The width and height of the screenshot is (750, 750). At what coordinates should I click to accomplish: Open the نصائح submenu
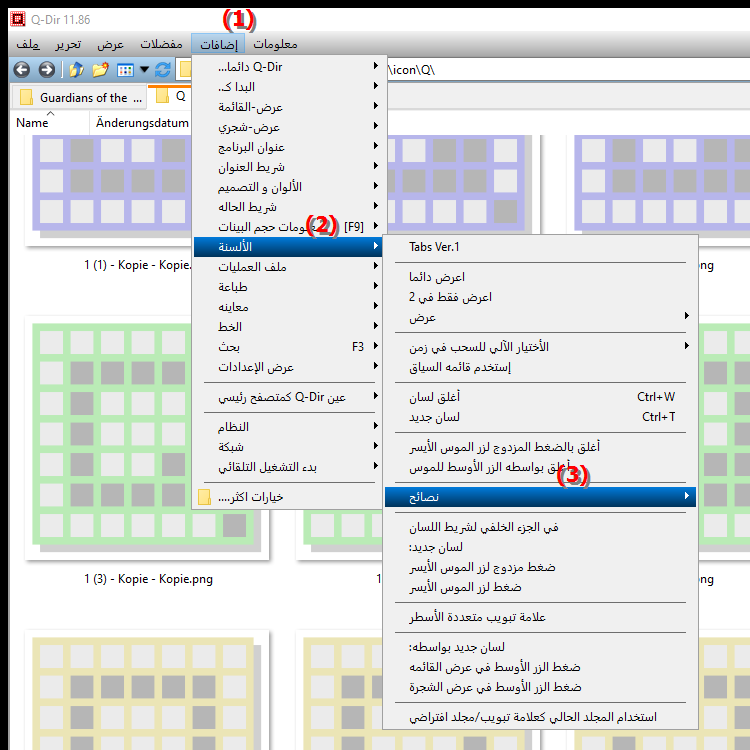pos(540,497)
